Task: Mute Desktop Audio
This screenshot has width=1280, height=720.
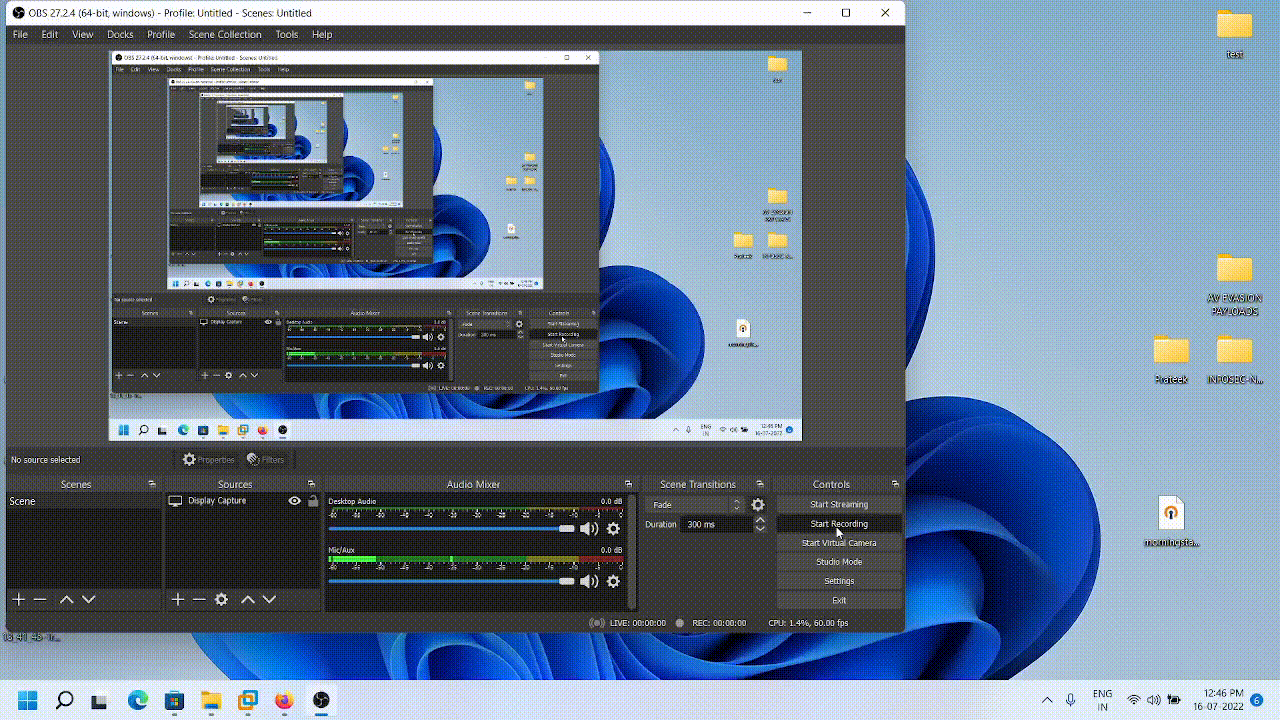Action: (589, 529)
